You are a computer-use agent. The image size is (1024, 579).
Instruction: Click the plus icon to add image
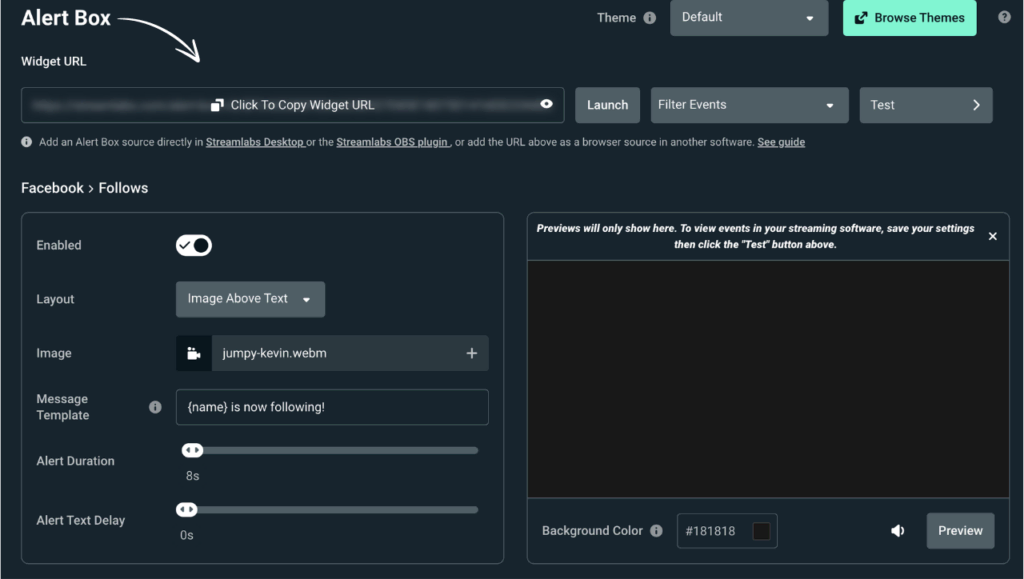point(472,353)
